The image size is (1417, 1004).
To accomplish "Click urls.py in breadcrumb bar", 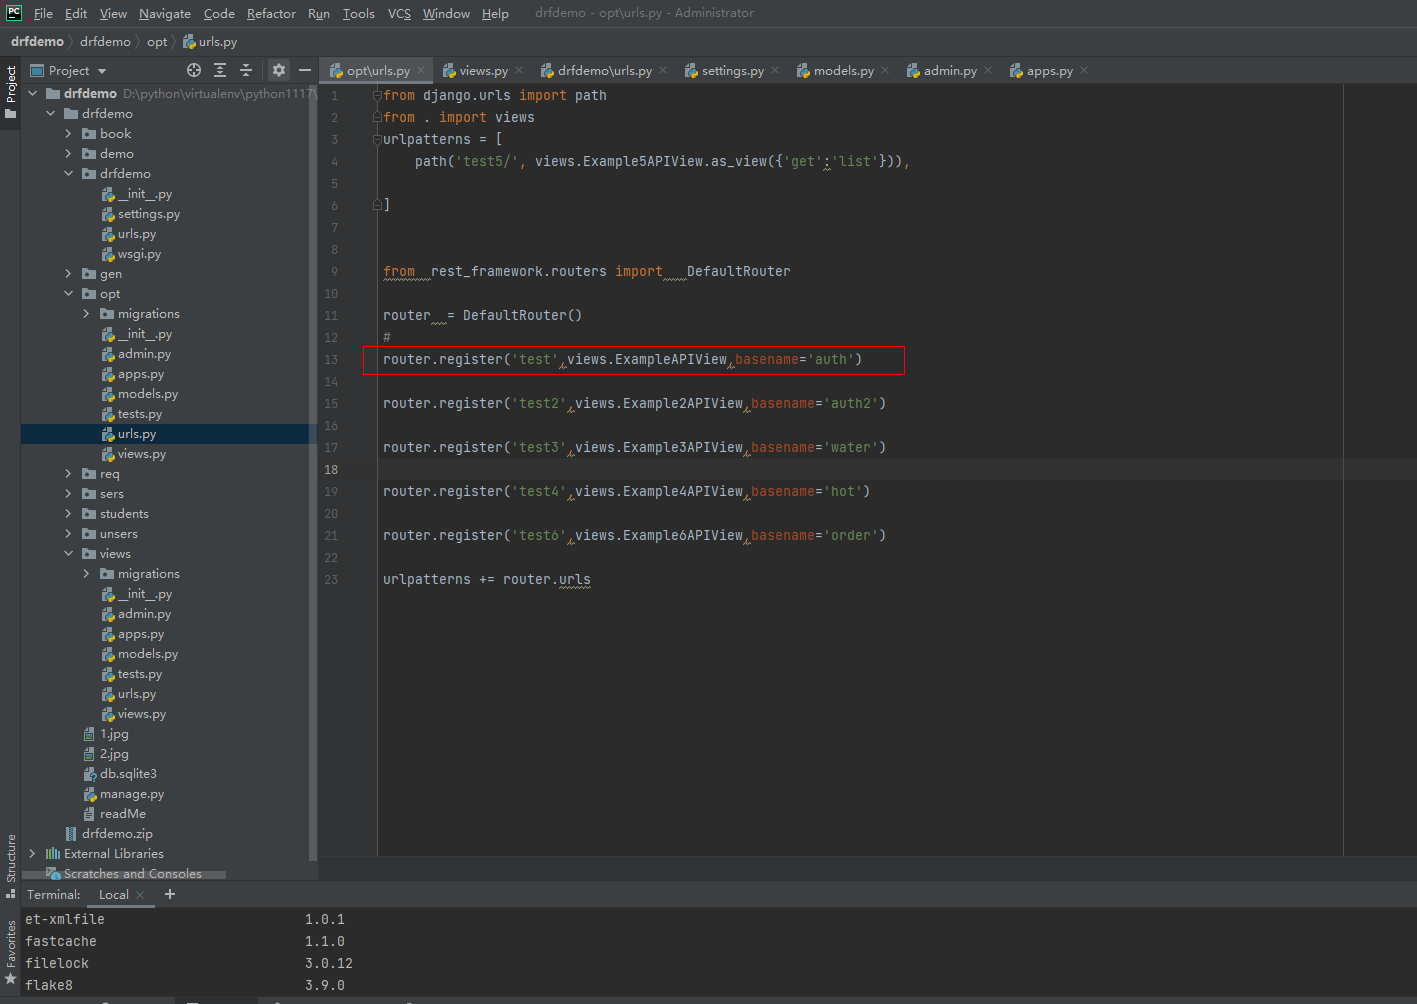I will tap(210, 41).
